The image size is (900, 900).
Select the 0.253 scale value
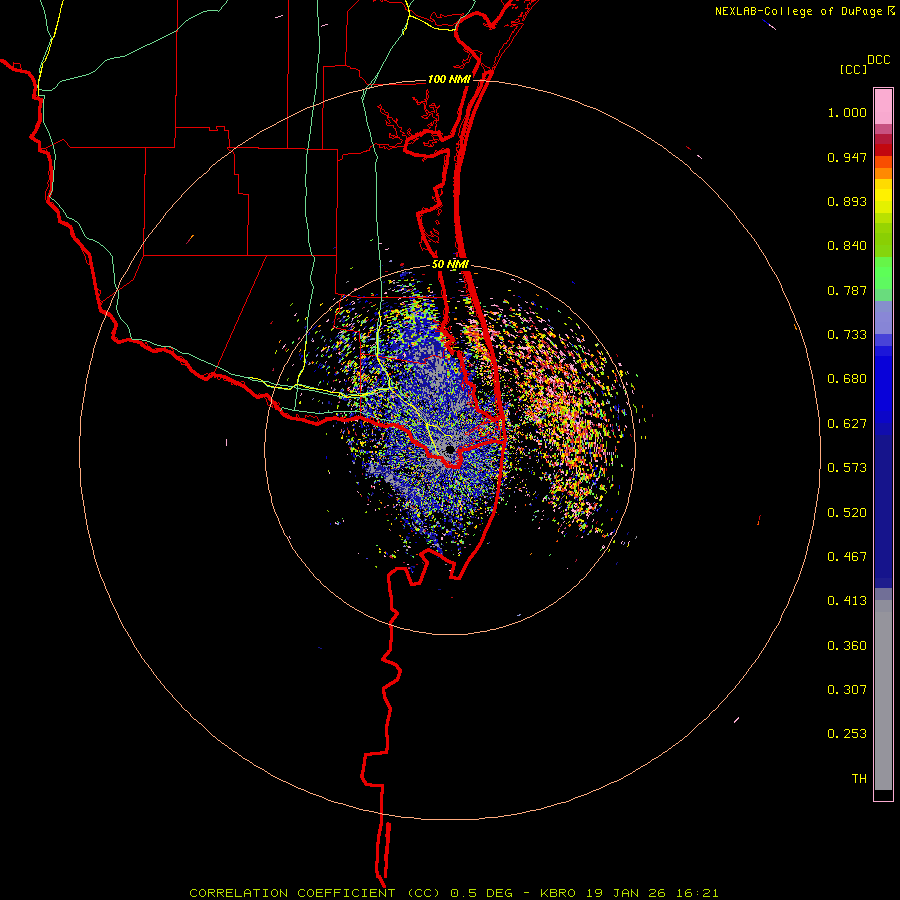847,734
